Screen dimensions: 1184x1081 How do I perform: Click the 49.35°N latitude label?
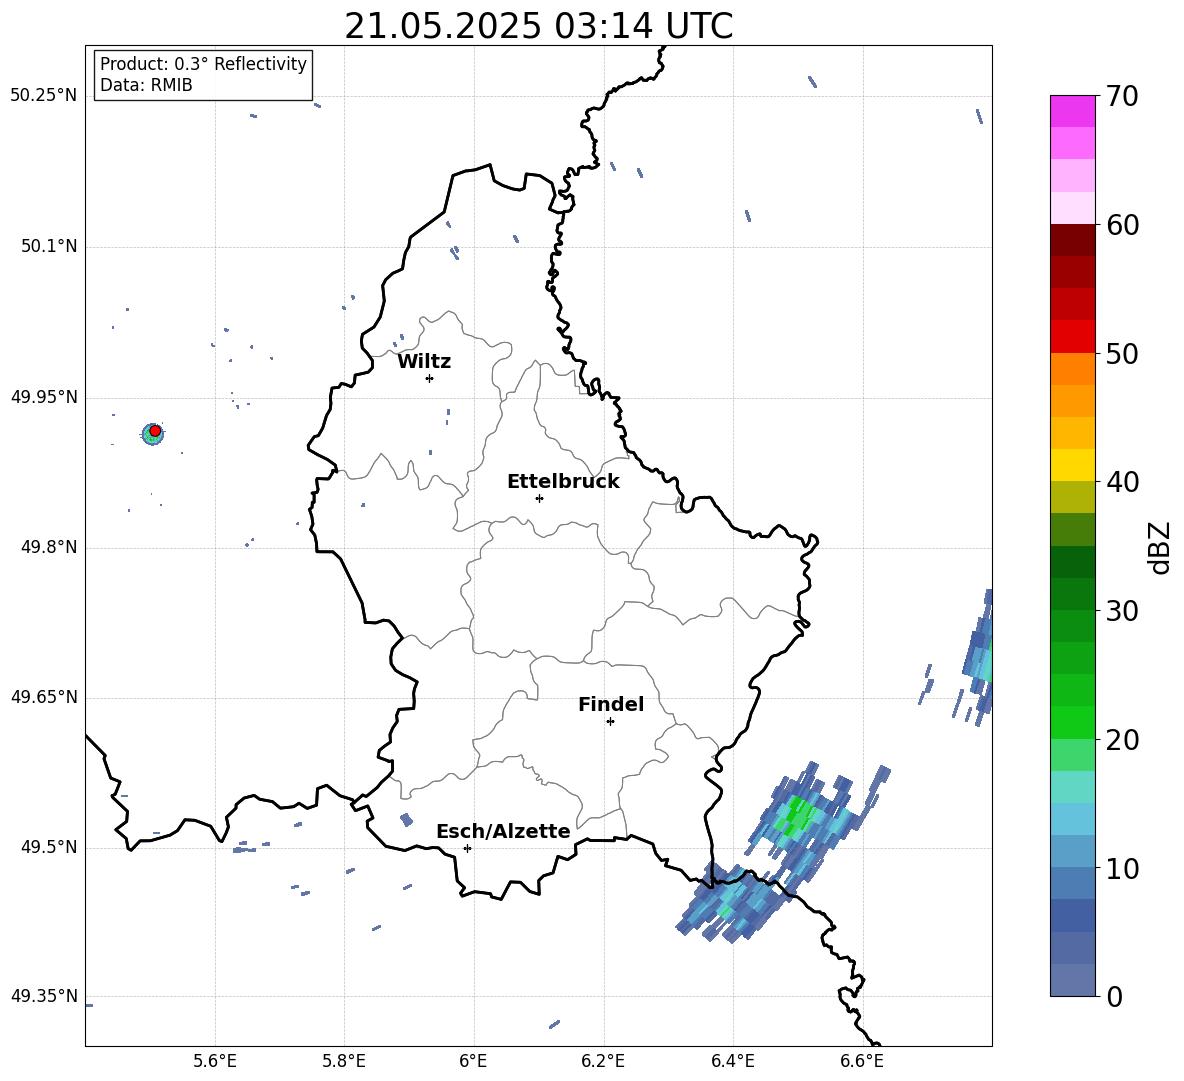(x=44, y=996)
